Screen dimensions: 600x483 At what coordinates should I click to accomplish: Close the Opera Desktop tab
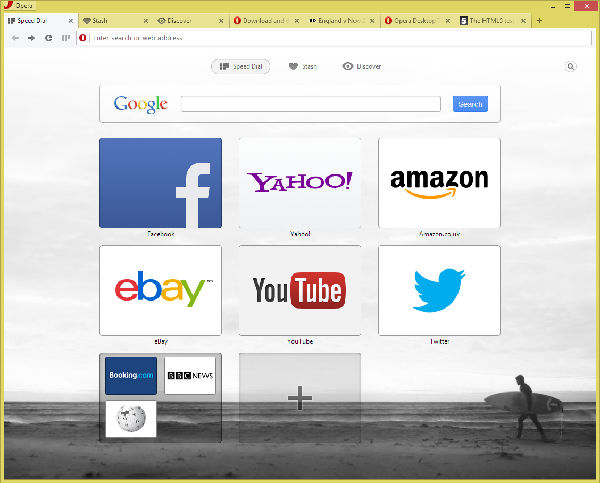(x=448, y=21)
